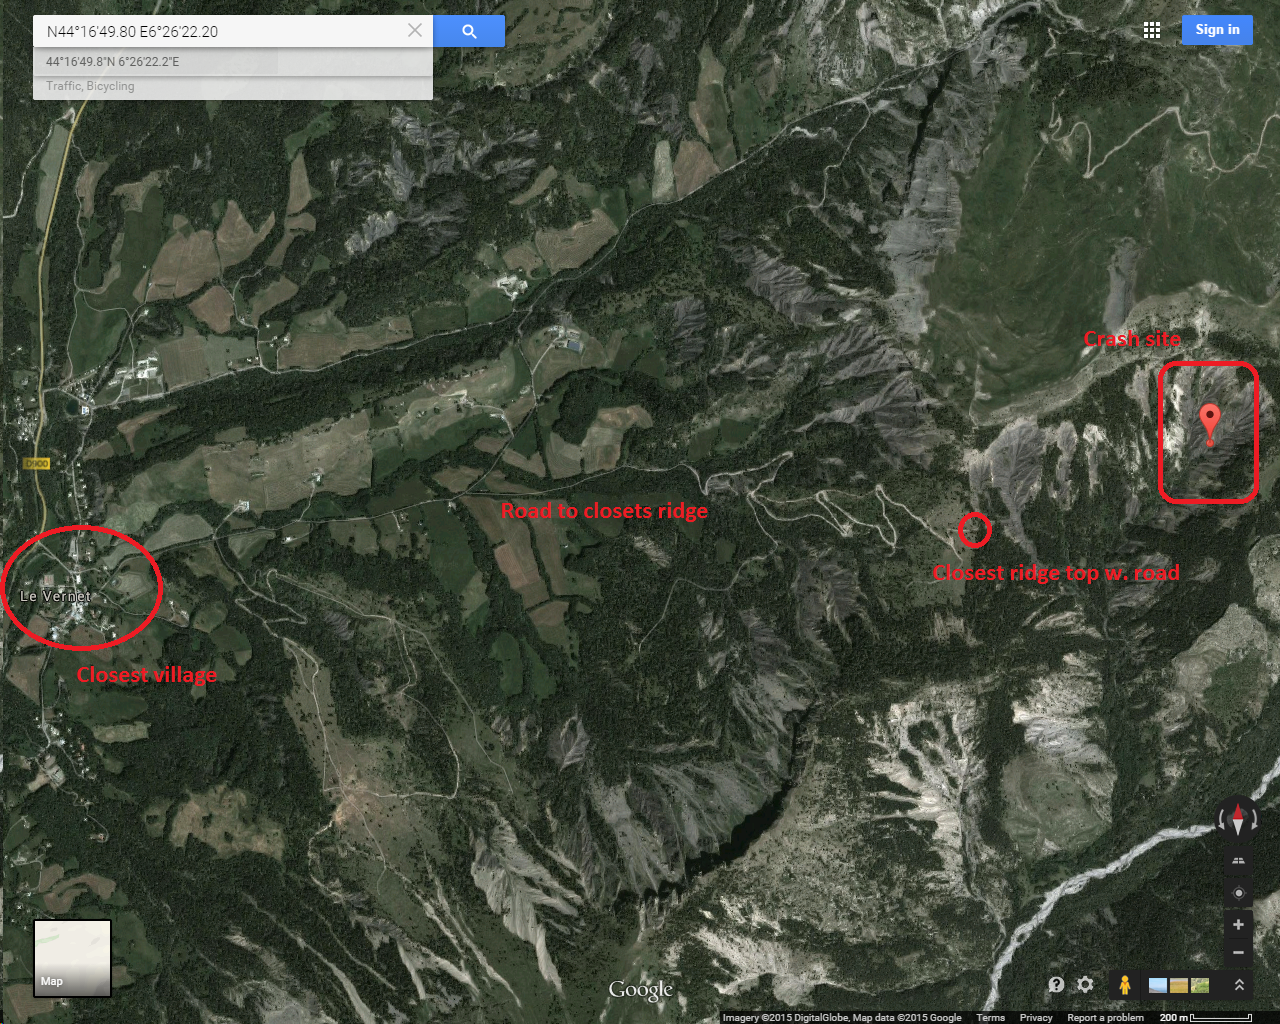Click the red location pin marker
The width and height of the screenshot is (1280, 1024).
coord(1210,425)
